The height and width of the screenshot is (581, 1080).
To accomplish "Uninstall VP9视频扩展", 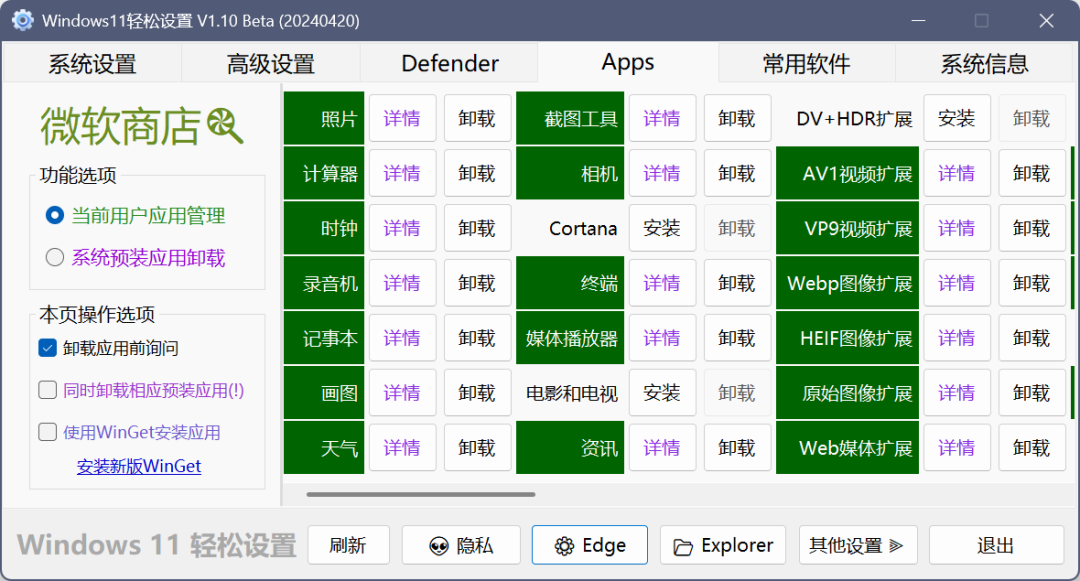I will click(1032, 228).
